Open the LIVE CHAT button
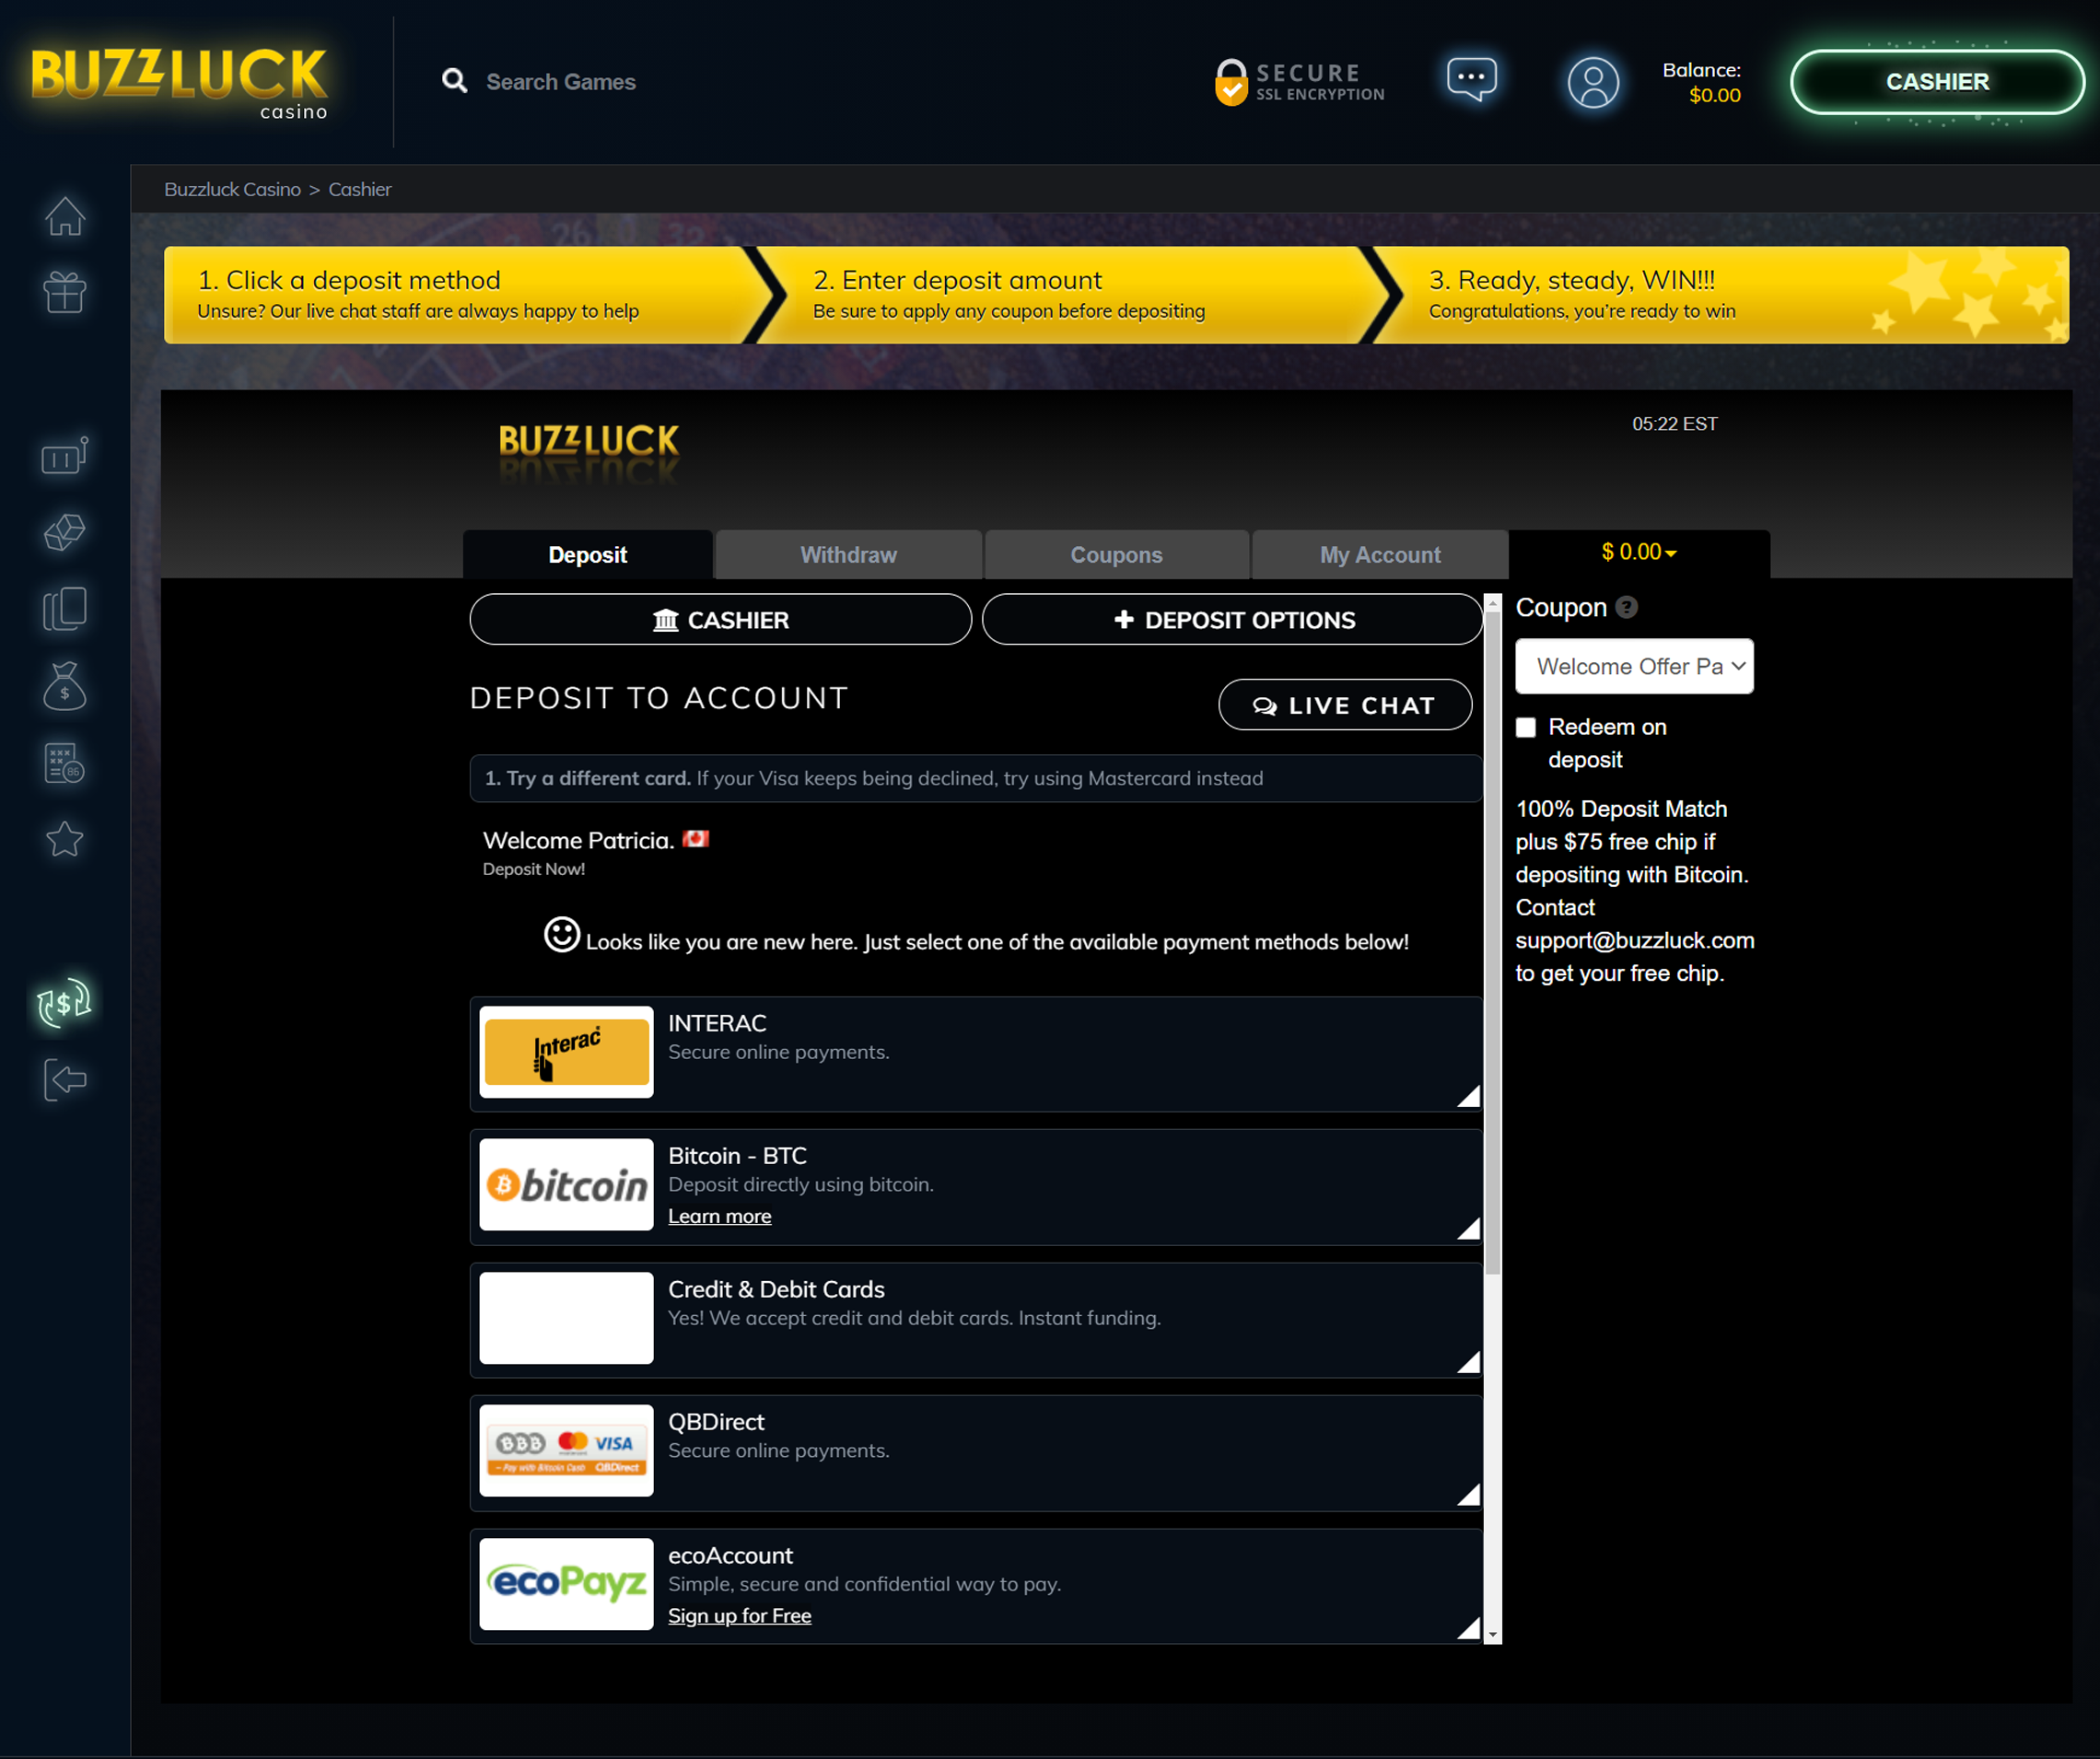 [1345, 705]
